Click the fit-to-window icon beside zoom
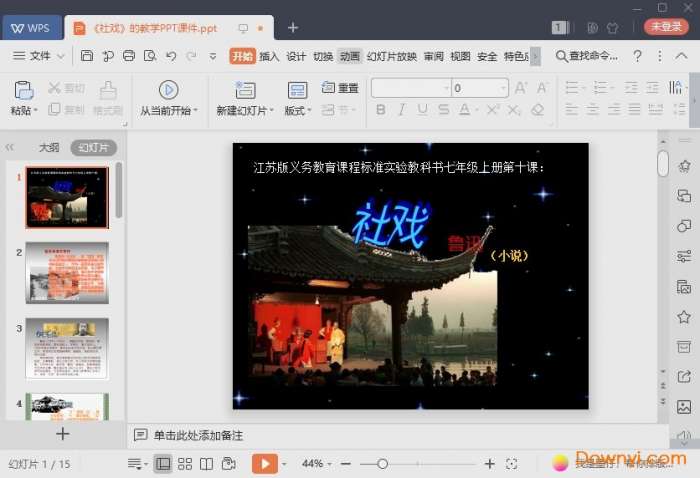 512,464
